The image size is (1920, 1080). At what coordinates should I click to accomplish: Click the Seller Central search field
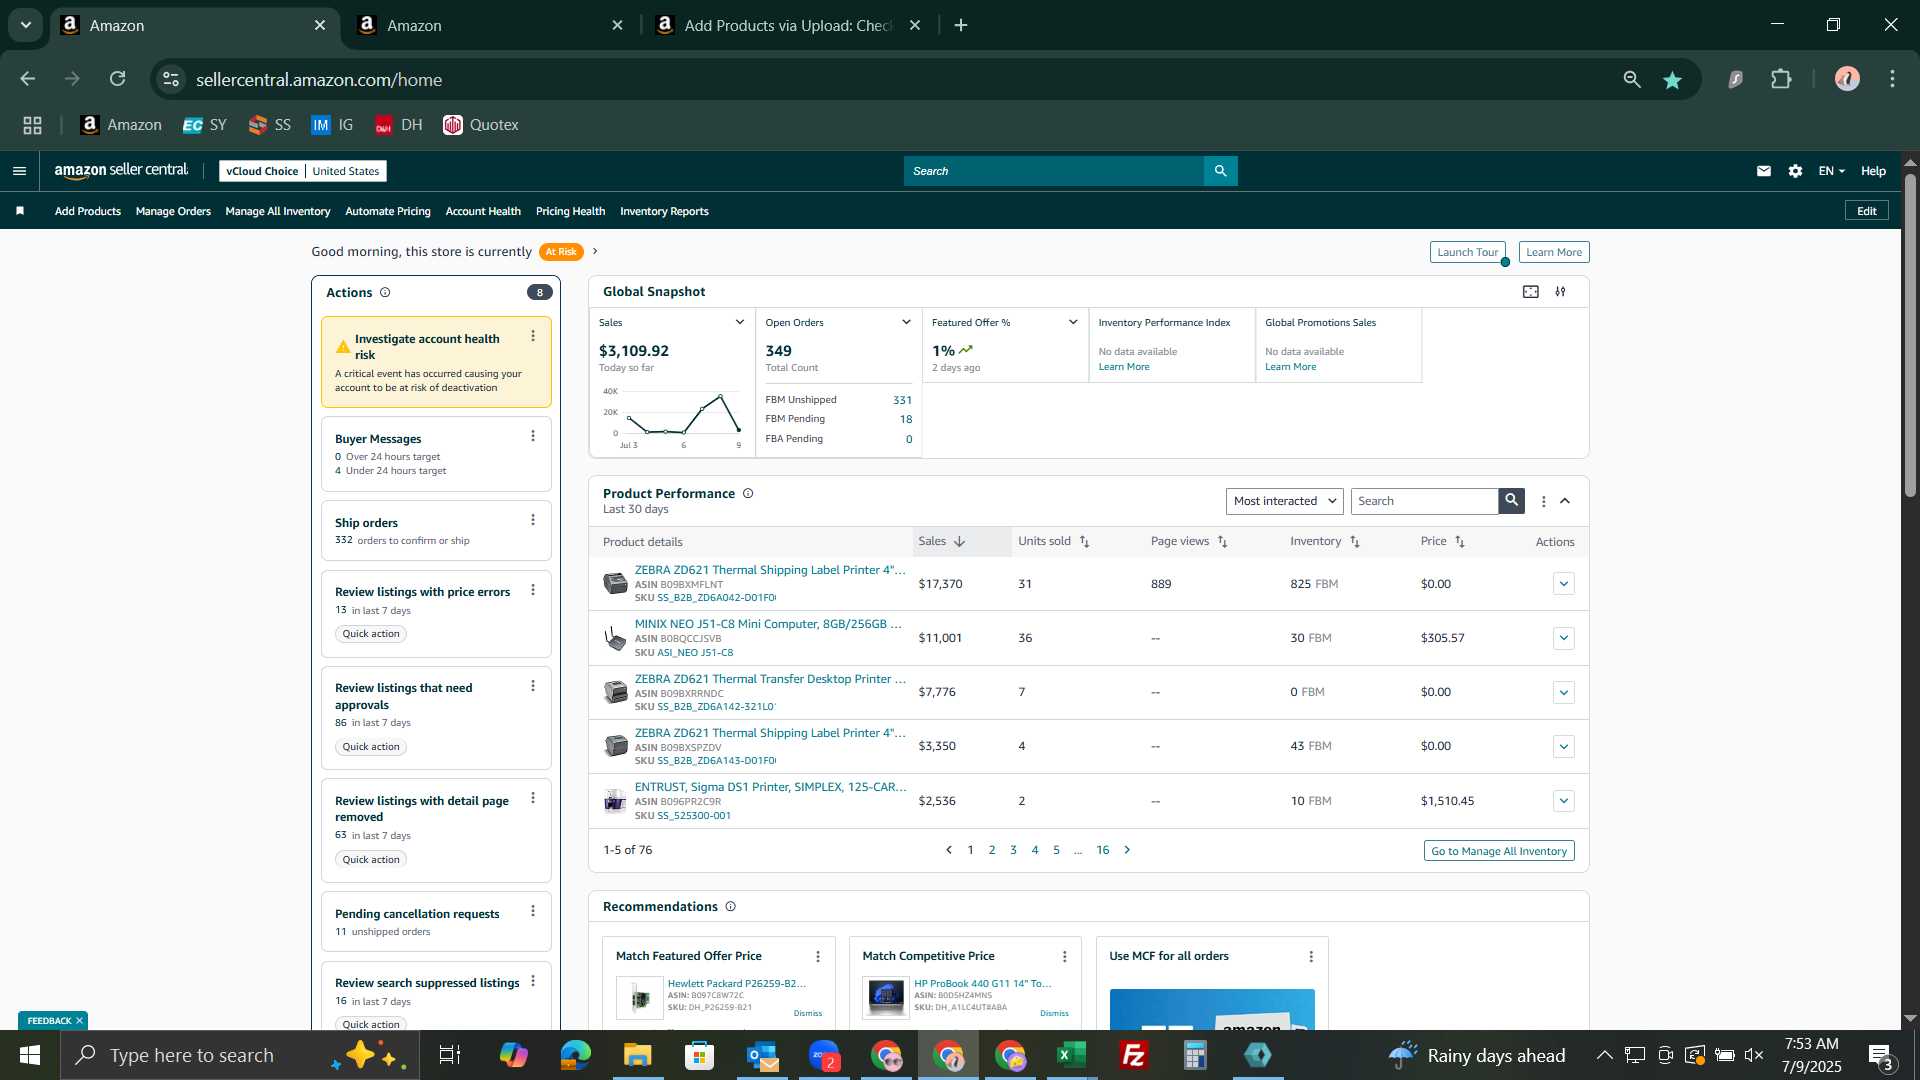1054,171
